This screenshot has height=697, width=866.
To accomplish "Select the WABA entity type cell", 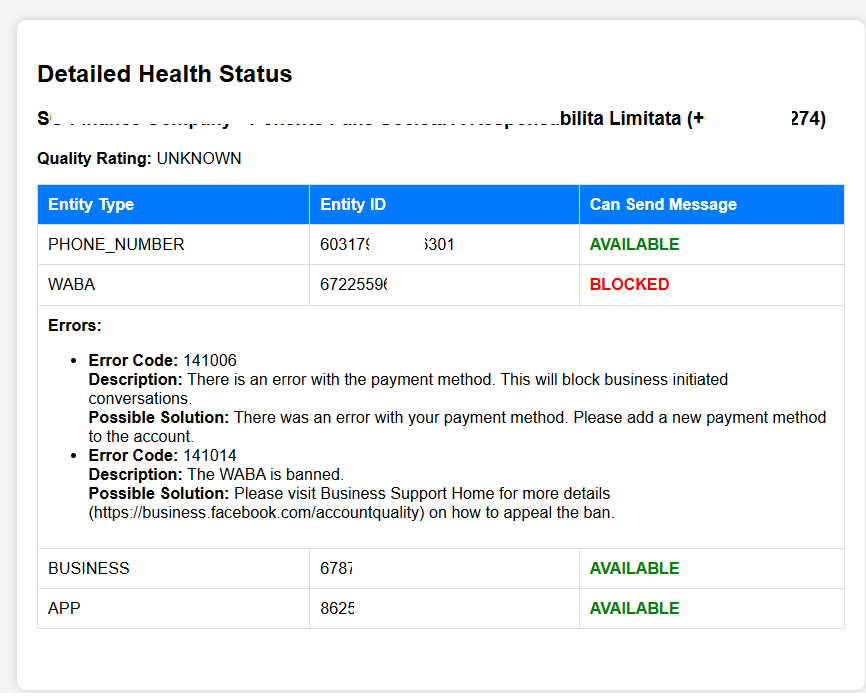I will (72, 285).
